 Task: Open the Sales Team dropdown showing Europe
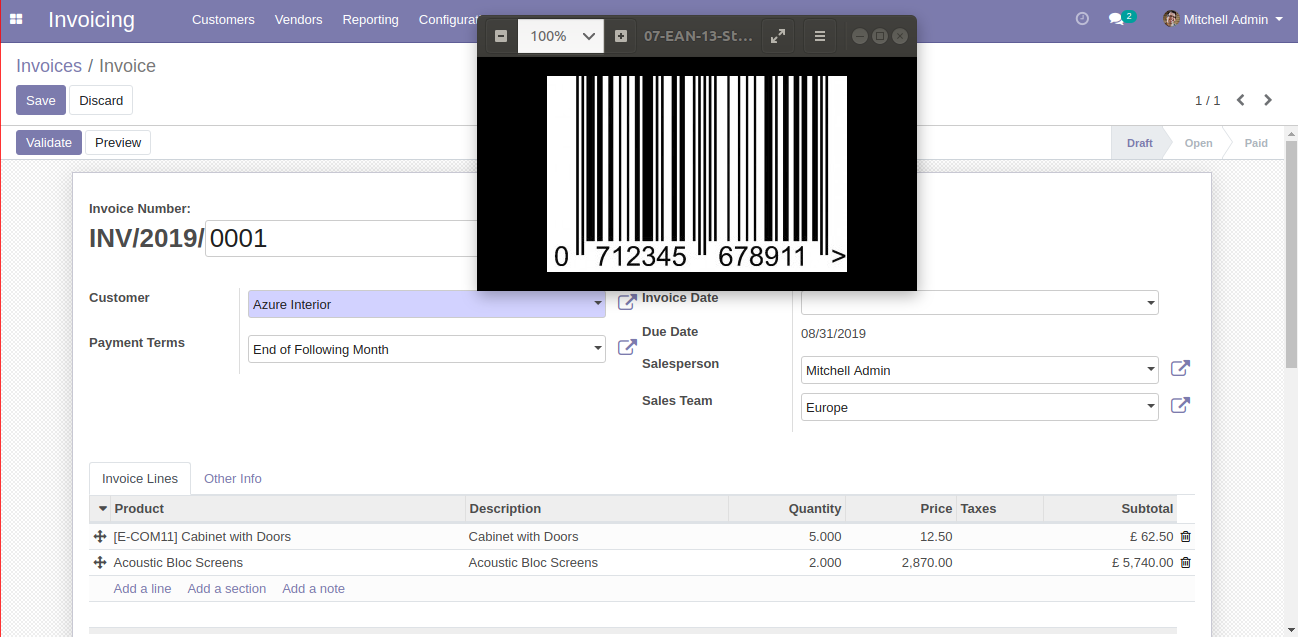click(x=980, y=407)
